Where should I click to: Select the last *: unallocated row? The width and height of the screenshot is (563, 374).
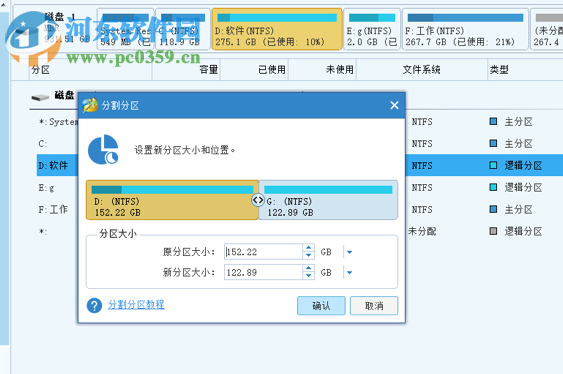pos(300,231)
